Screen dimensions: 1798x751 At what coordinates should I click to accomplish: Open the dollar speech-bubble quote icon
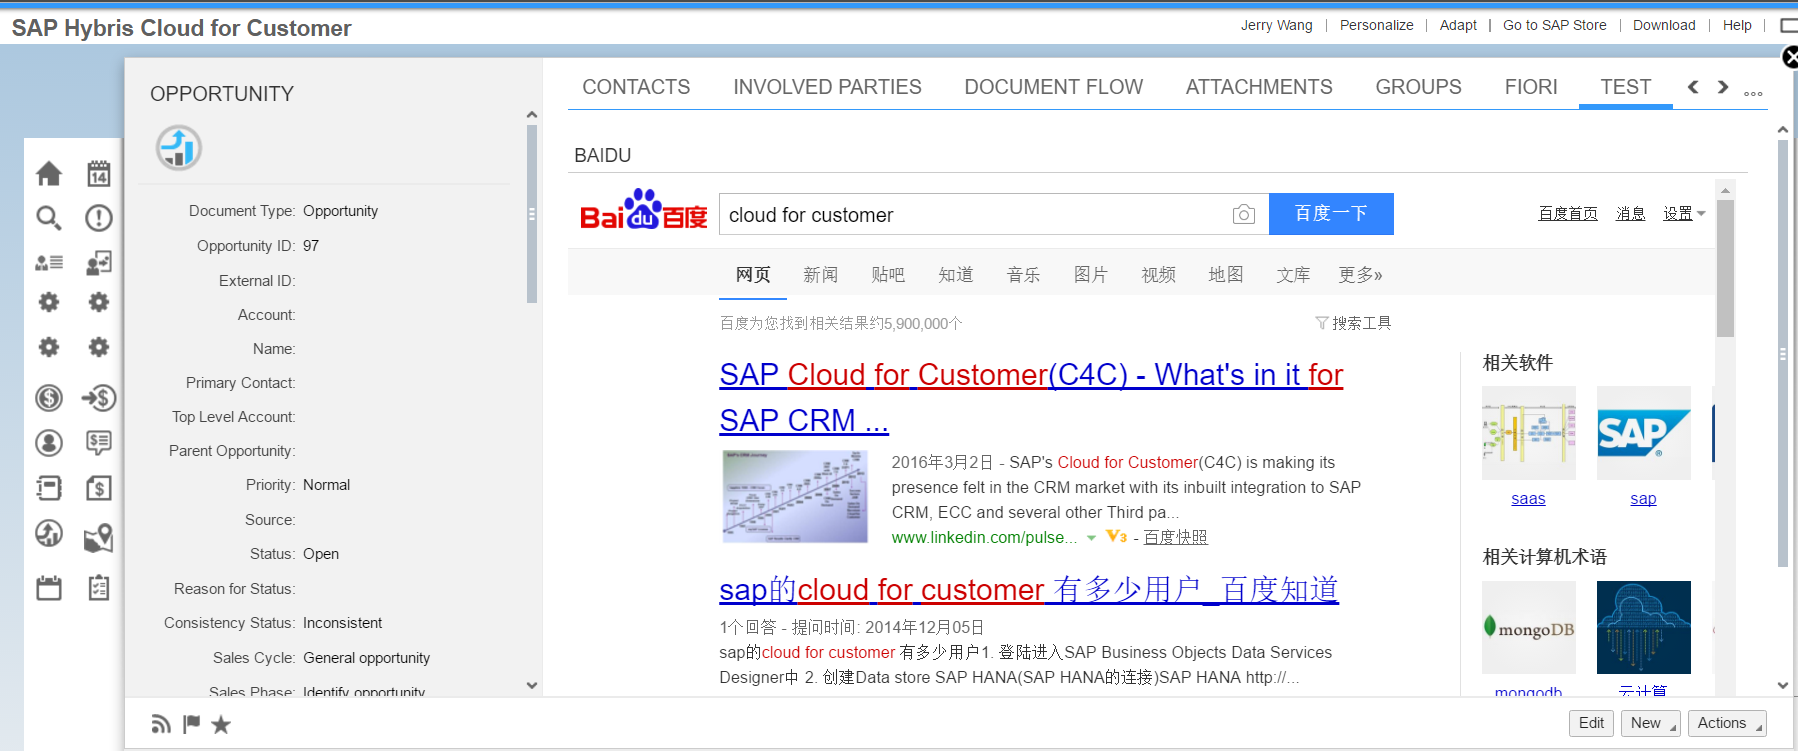(x=98, y=443)
